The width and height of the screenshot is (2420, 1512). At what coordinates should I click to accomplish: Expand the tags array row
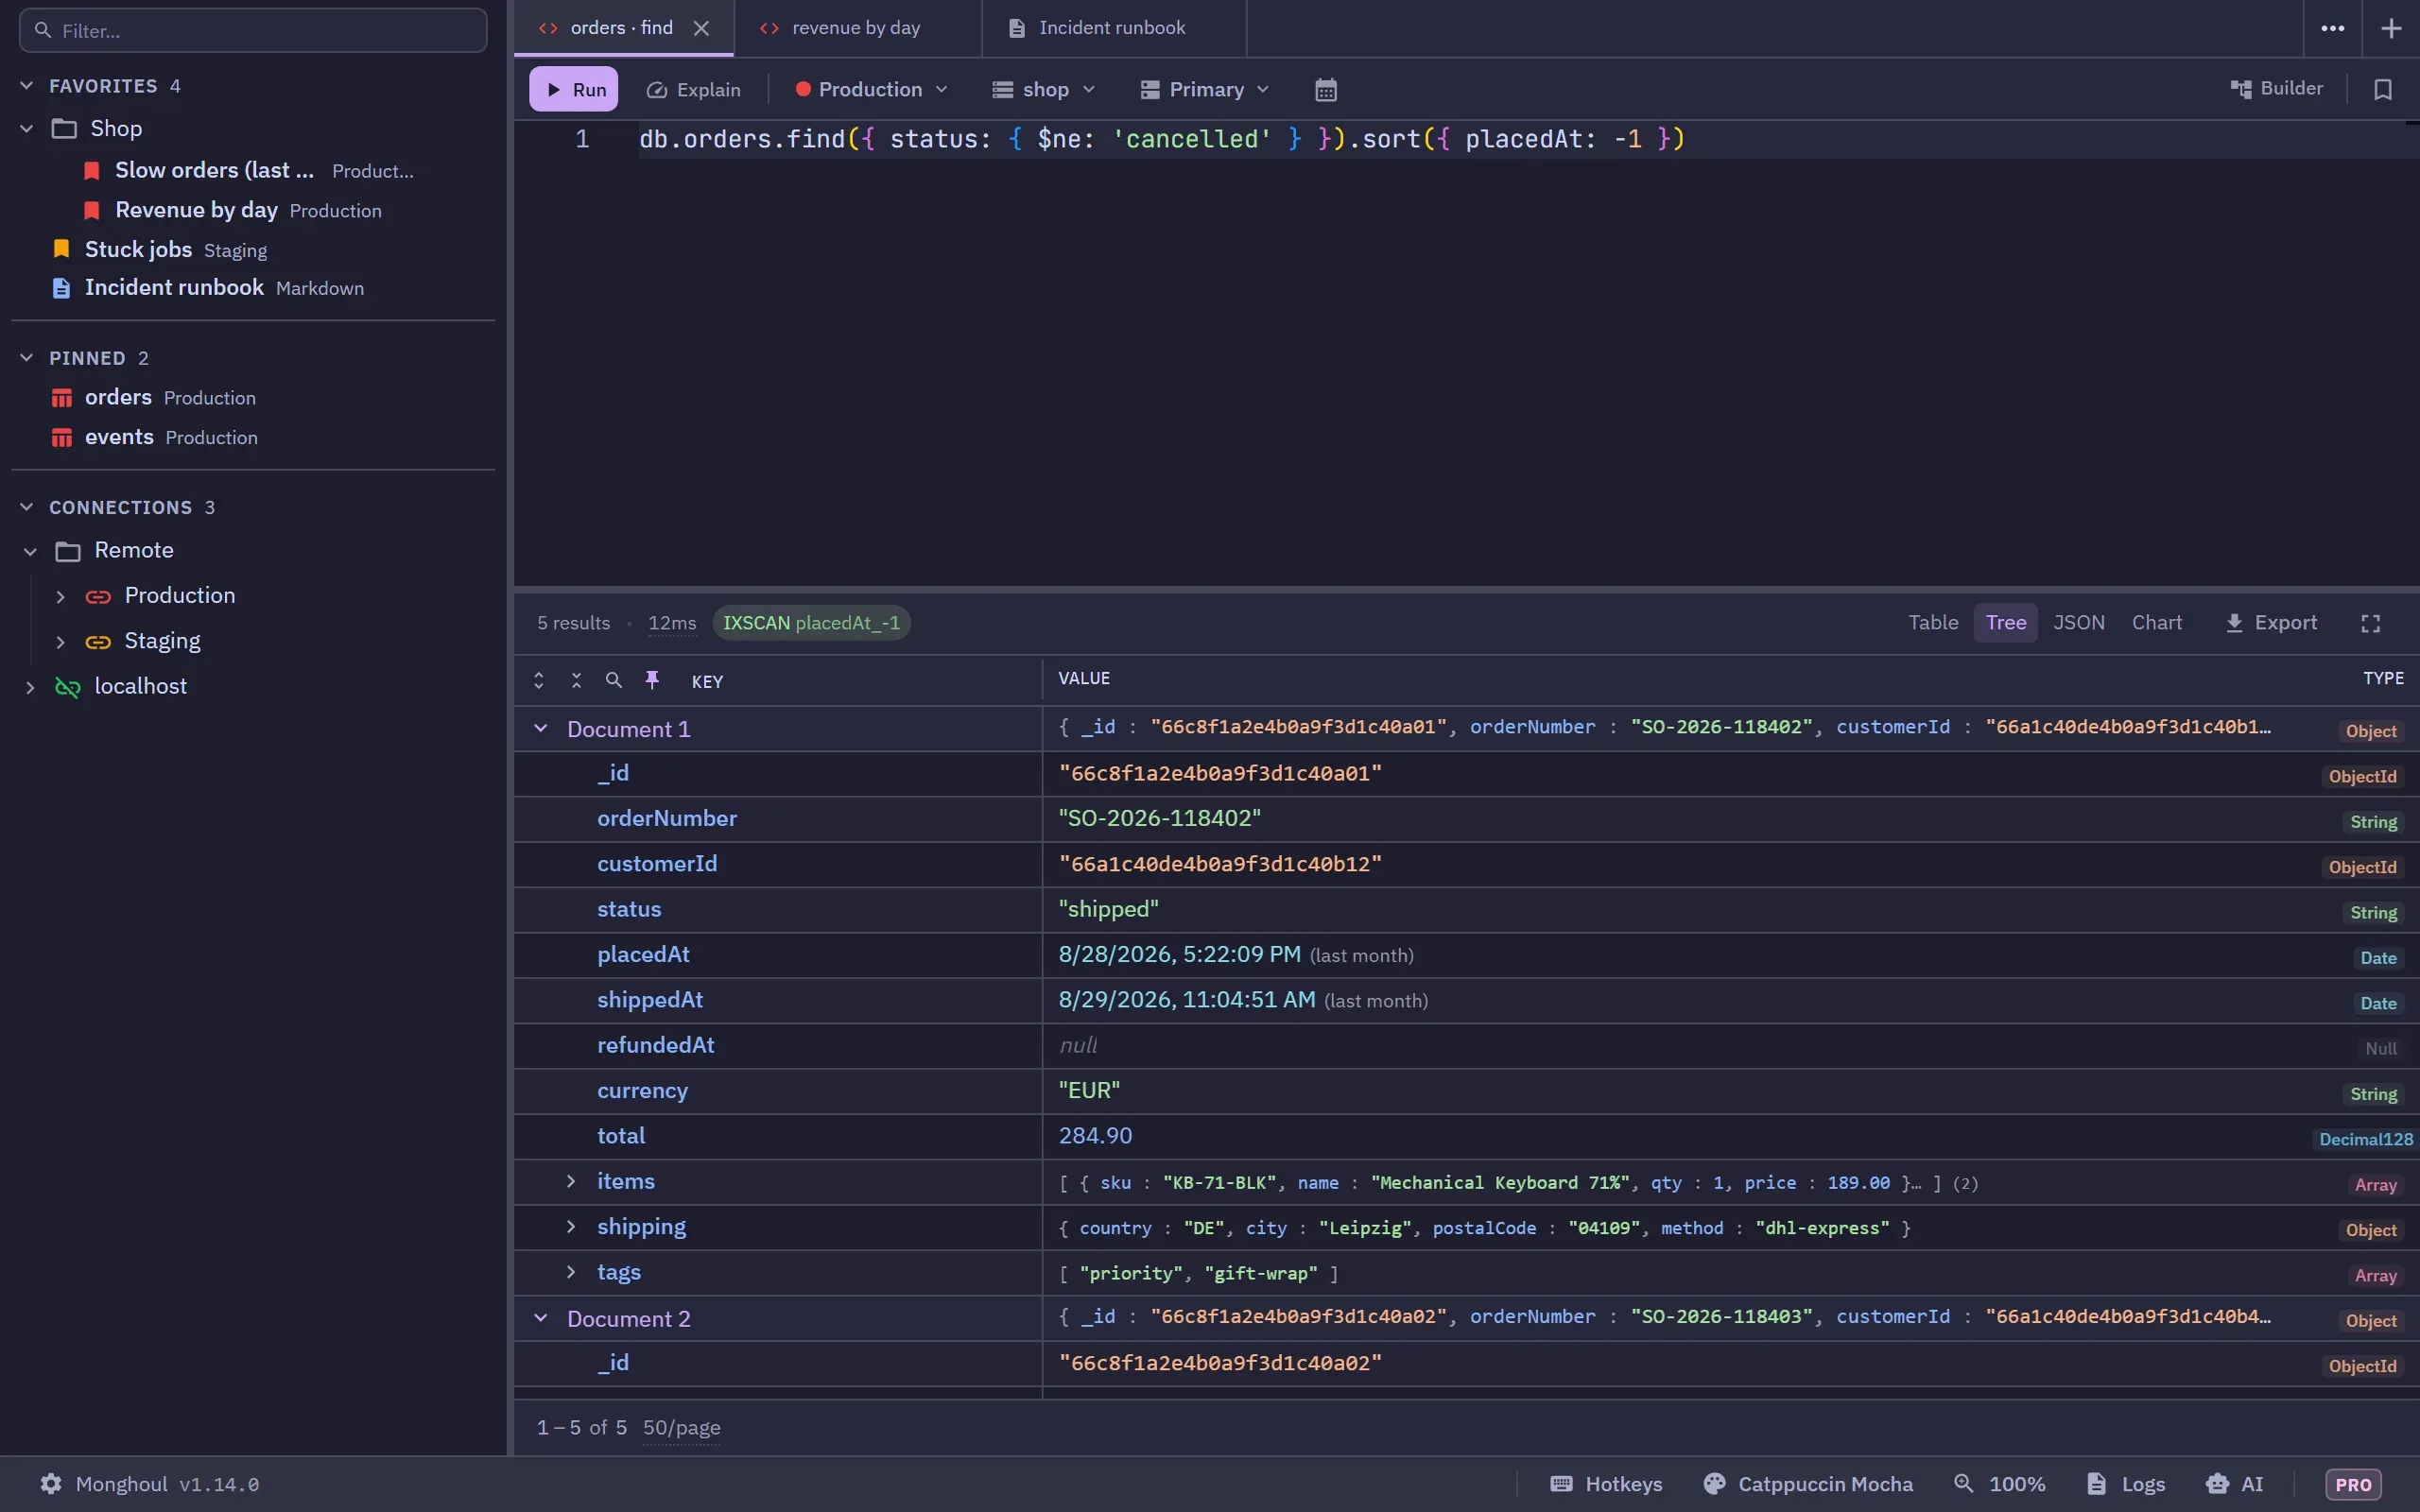[571, 1272]
